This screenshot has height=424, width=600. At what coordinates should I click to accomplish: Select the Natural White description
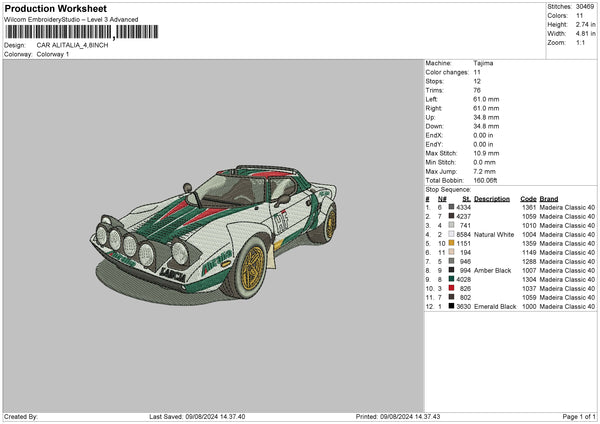click(x=494, y=235)
